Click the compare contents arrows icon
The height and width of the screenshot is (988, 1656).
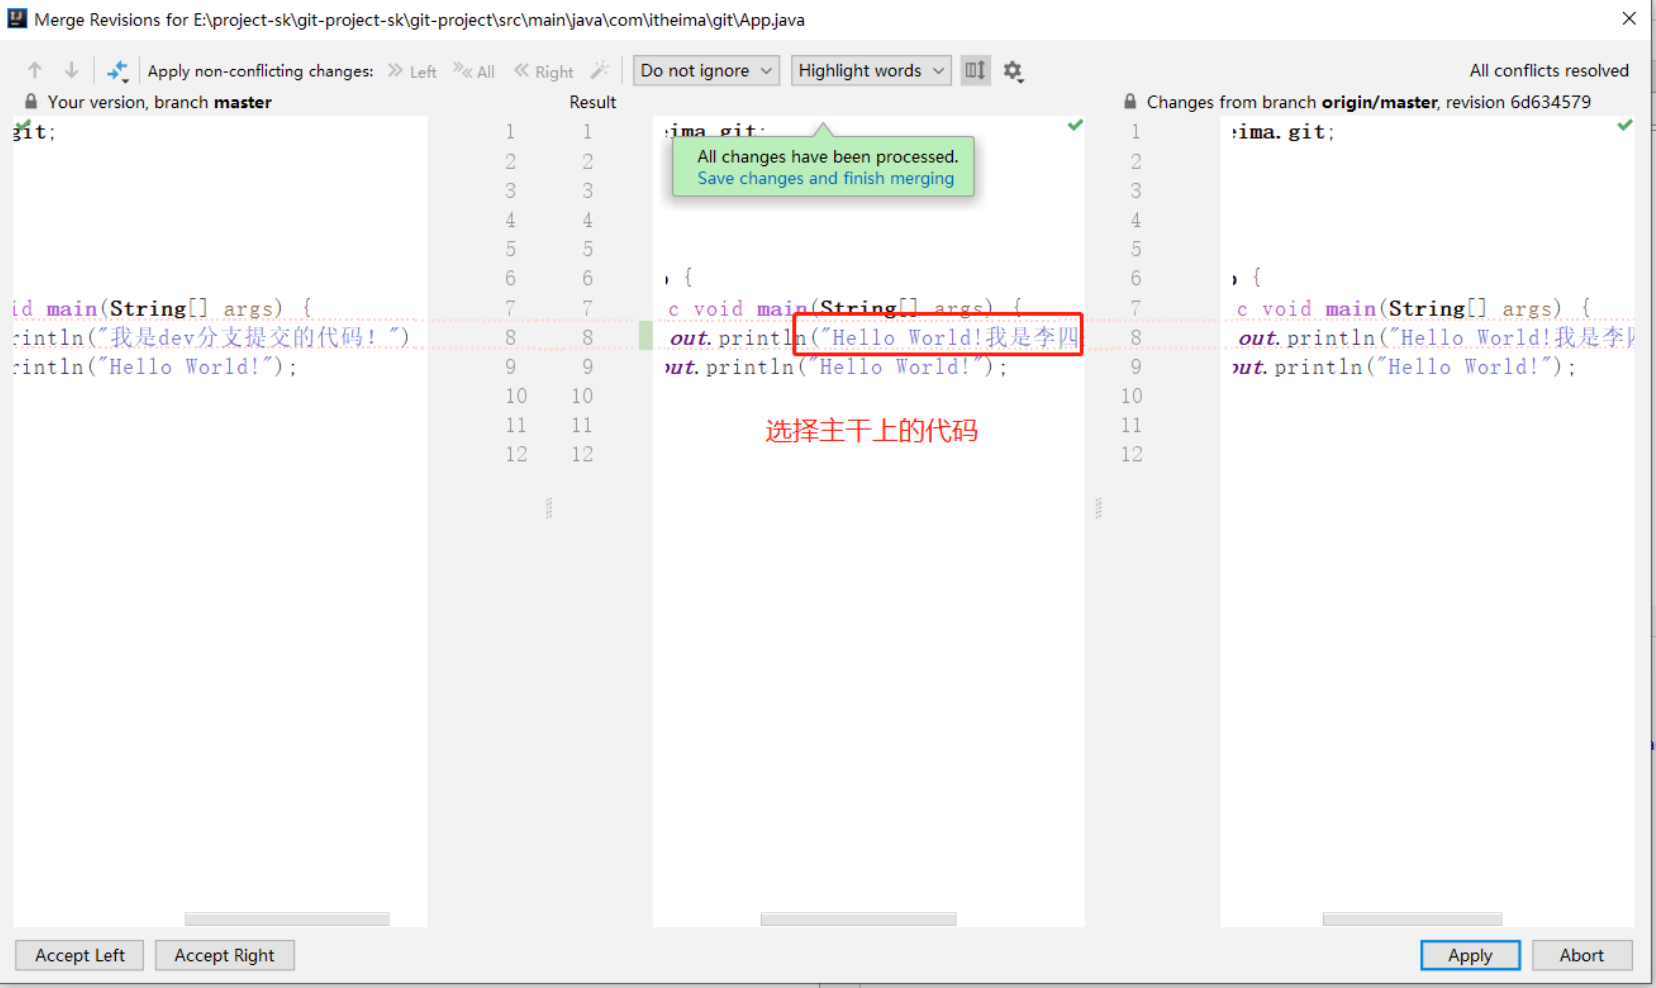(x=117, y=71)
